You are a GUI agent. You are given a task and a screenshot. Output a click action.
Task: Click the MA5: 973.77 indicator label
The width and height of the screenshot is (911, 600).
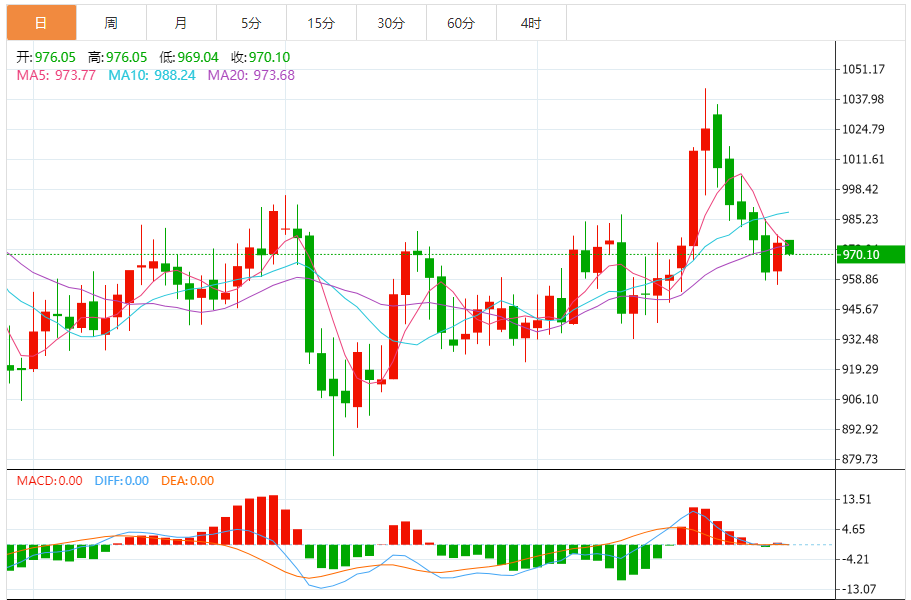pyautogui.click(x=56, y=75)
